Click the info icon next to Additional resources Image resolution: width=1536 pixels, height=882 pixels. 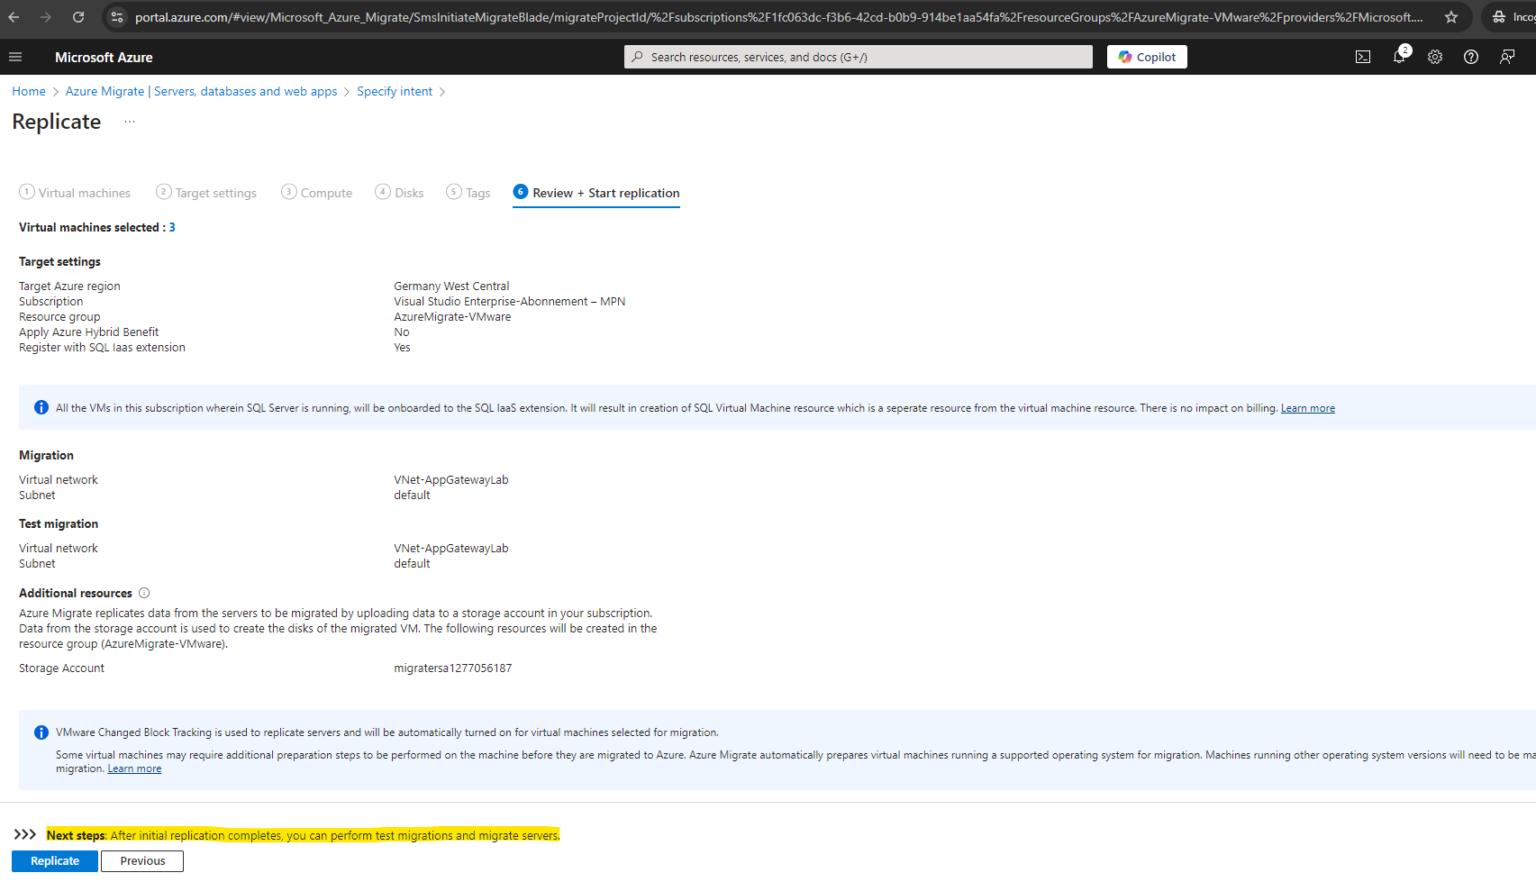click(x=144, y=592)
